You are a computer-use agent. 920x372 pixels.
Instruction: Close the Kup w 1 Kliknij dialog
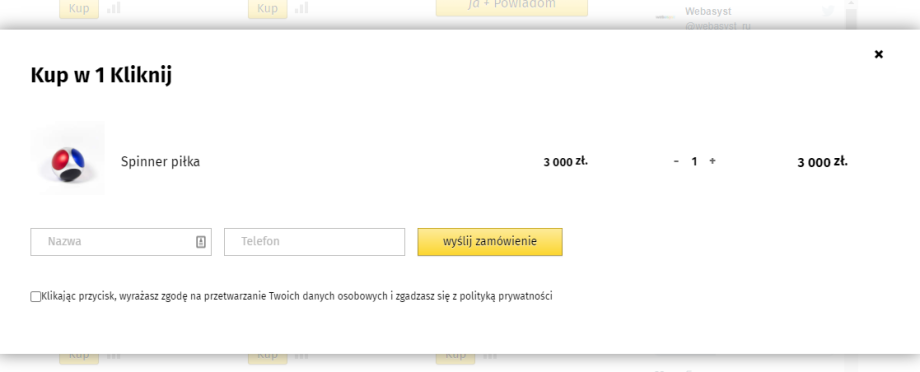(878, 55)
